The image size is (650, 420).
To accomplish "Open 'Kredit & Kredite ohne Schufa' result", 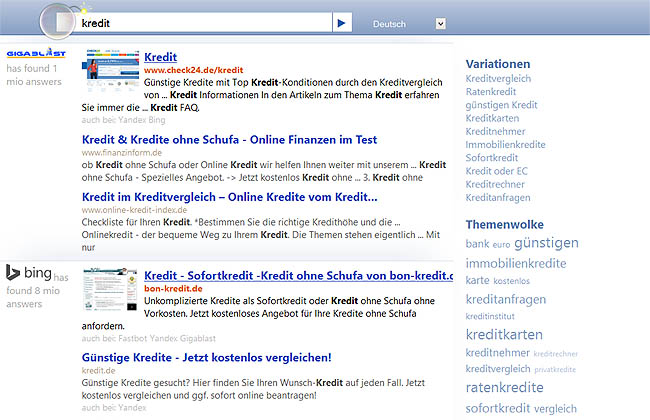I will [x=229, y=140].
